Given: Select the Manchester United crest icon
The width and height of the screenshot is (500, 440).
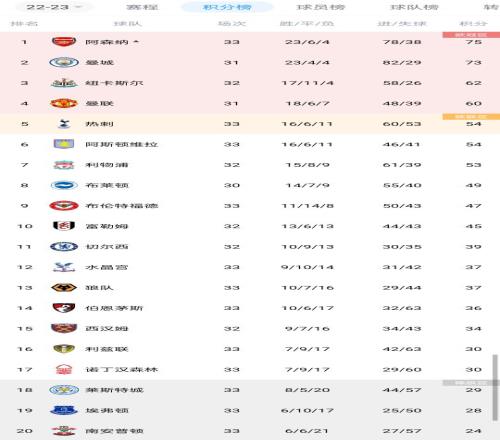Looking at the screenshot, I should 64,103.
